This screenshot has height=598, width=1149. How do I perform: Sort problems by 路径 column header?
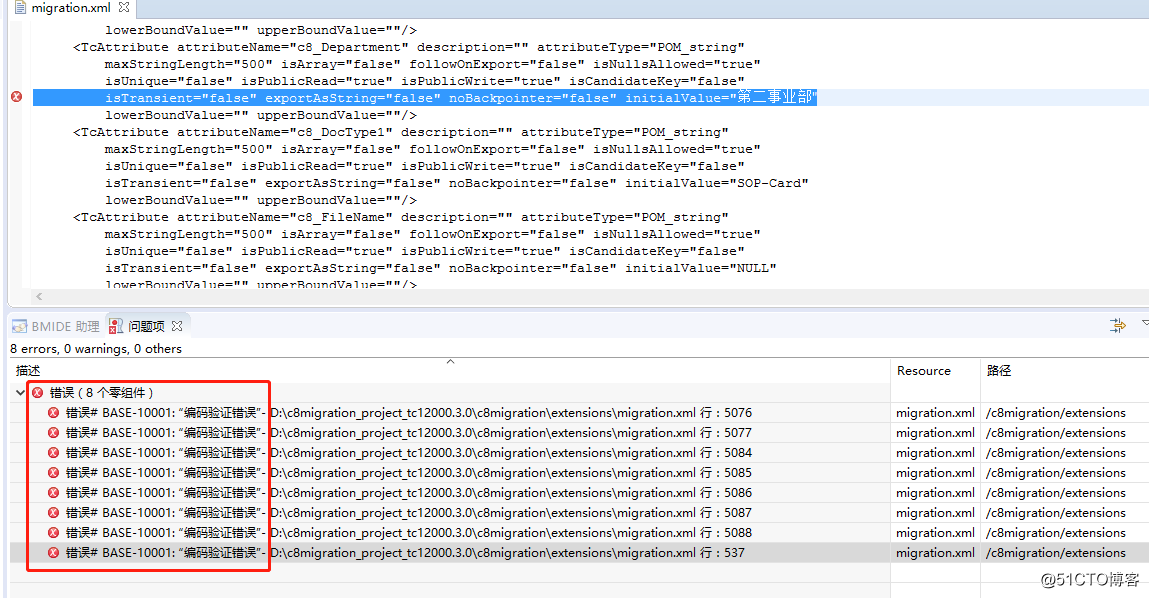point(1065,371)
